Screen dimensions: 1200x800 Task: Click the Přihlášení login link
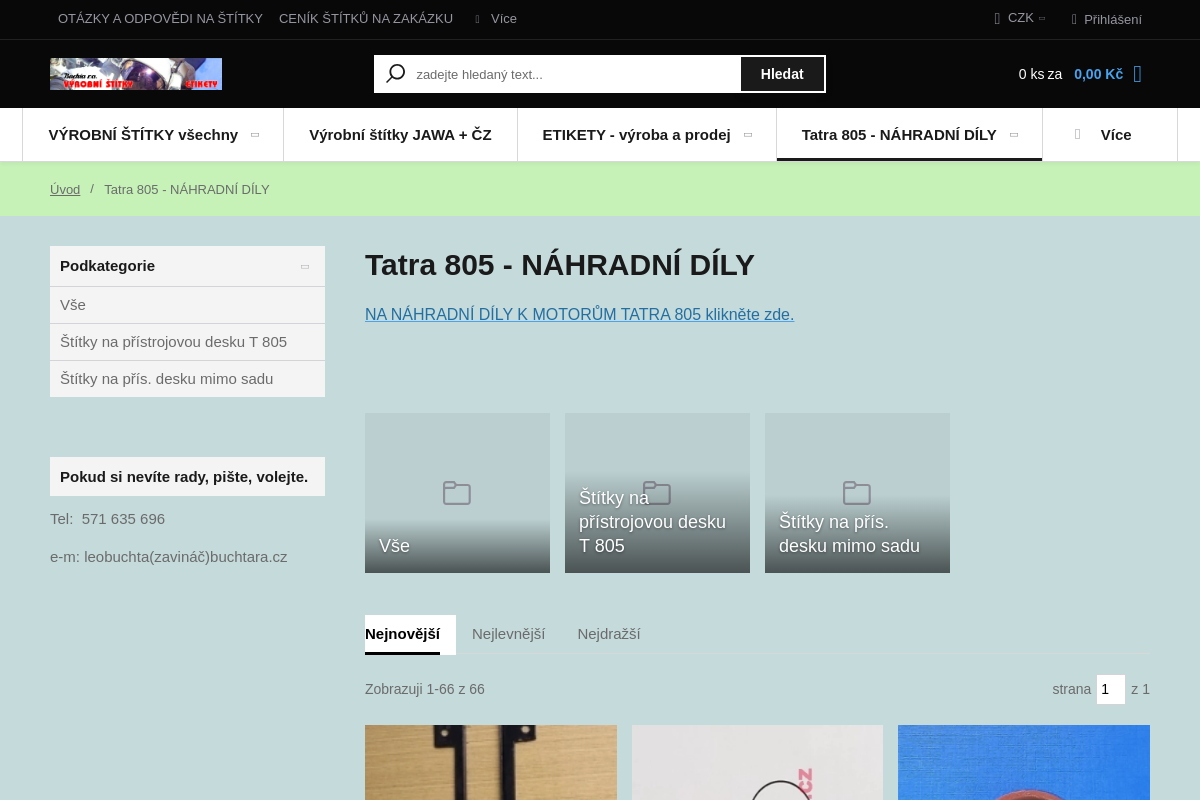(x=1106, y=19)
